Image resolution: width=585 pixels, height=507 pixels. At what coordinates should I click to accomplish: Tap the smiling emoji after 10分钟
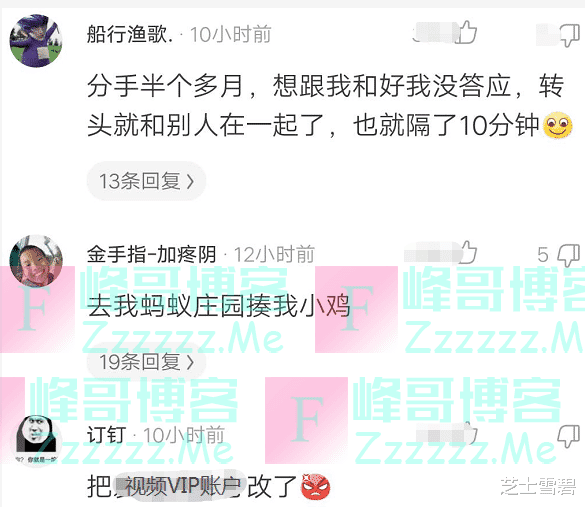558,125
